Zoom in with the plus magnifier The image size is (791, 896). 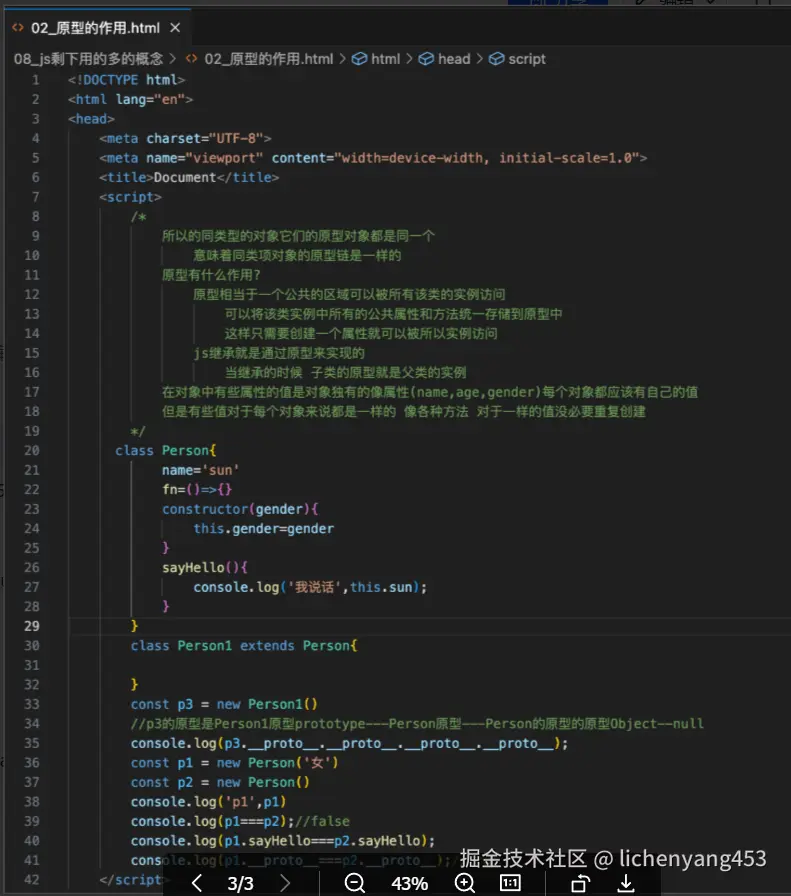click(465, 883)
